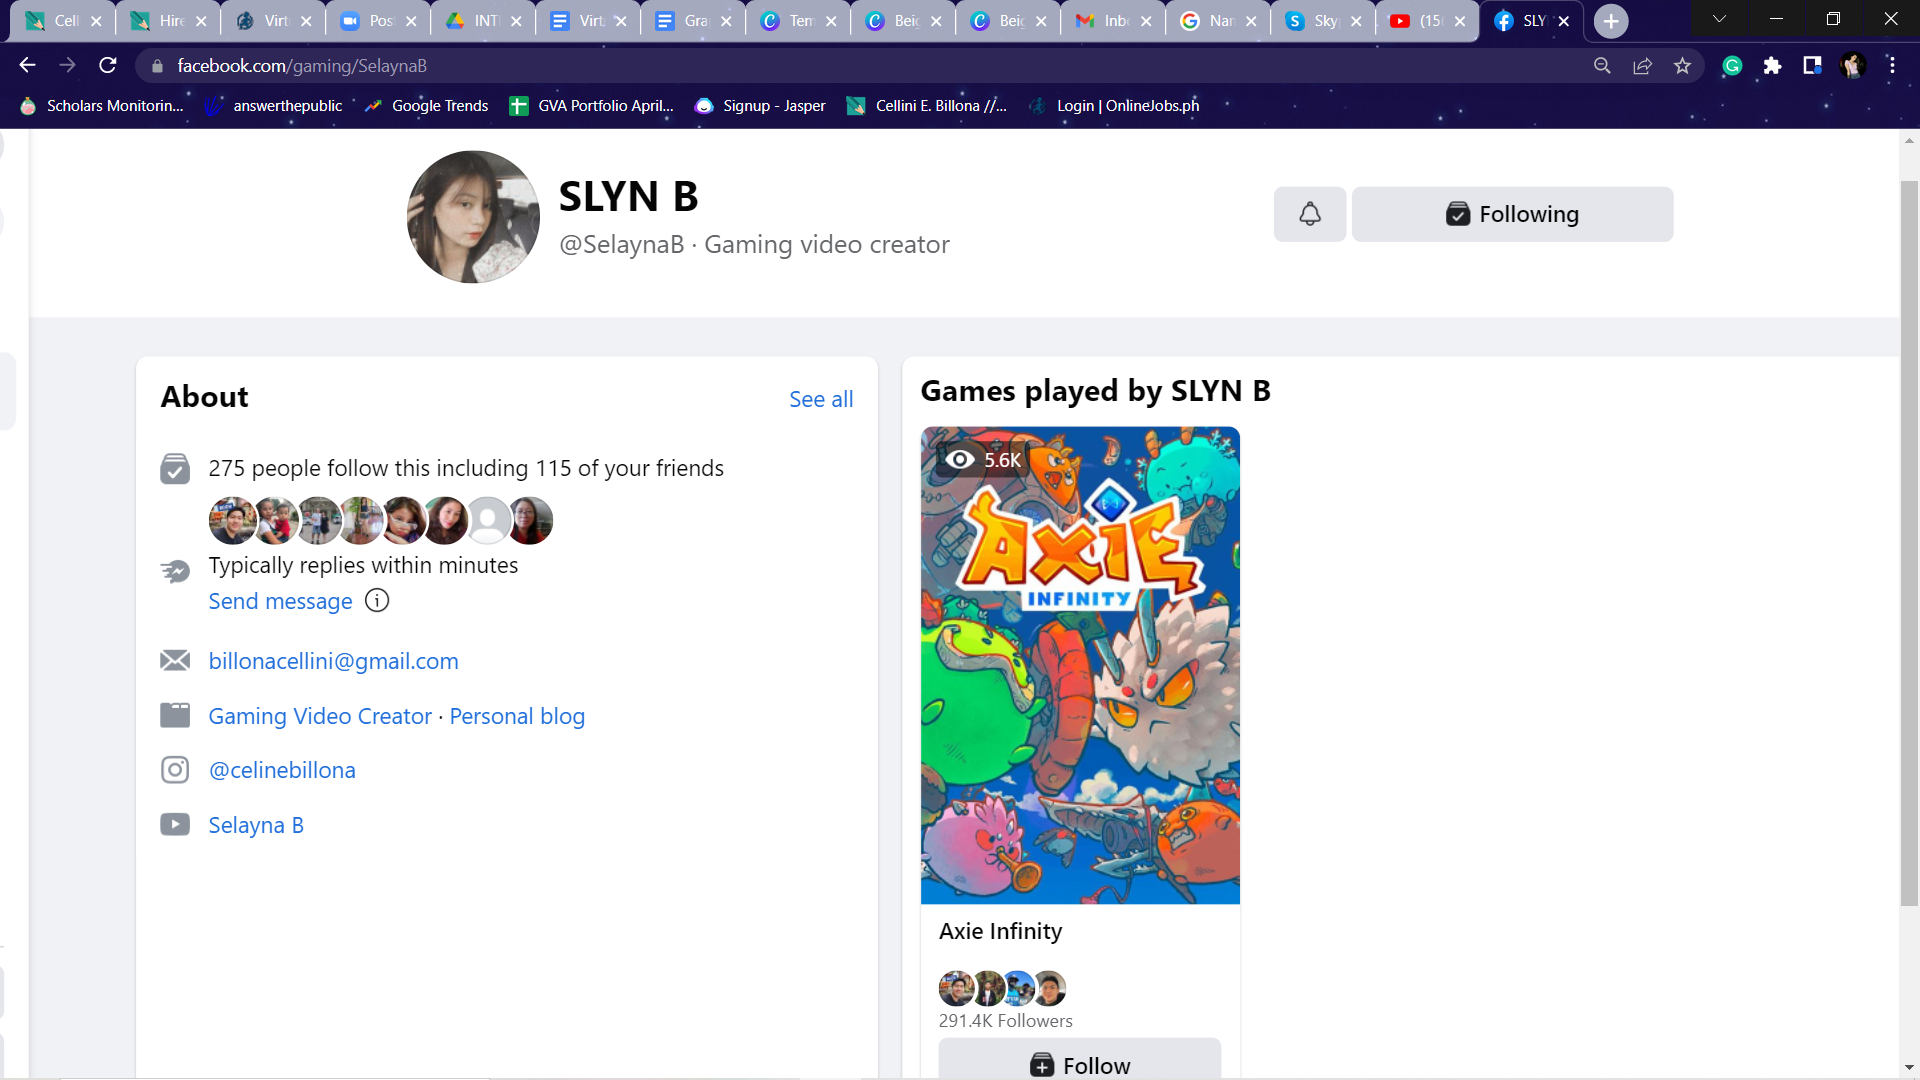Follow the Axie Infinity game
Image resolution: width=1920 pixels, height=1080 pixels.
[x=1079, y=1064]
